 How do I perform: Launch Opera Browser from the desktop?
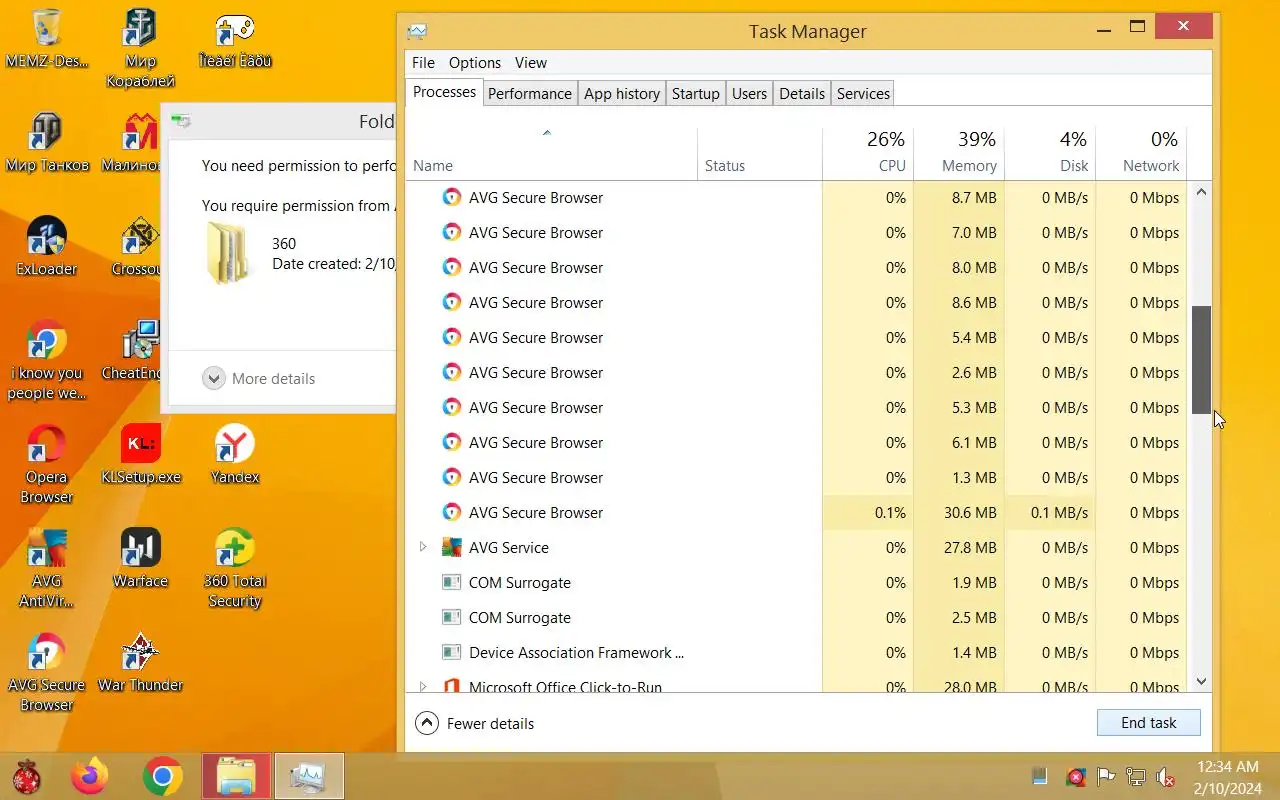point(46,465)
